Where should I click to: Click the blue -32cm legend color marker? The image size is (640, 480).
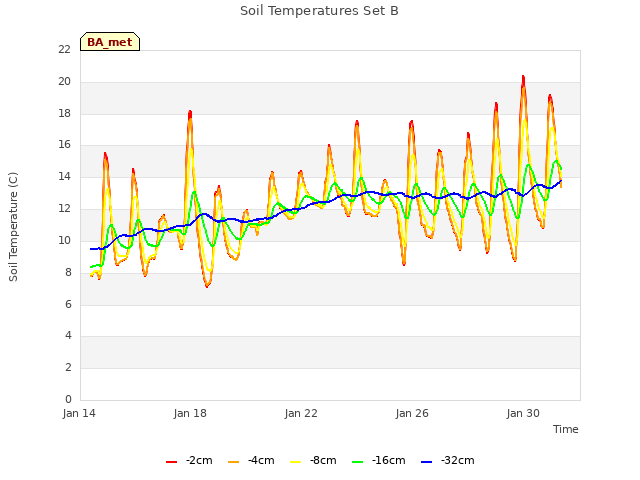427,462
